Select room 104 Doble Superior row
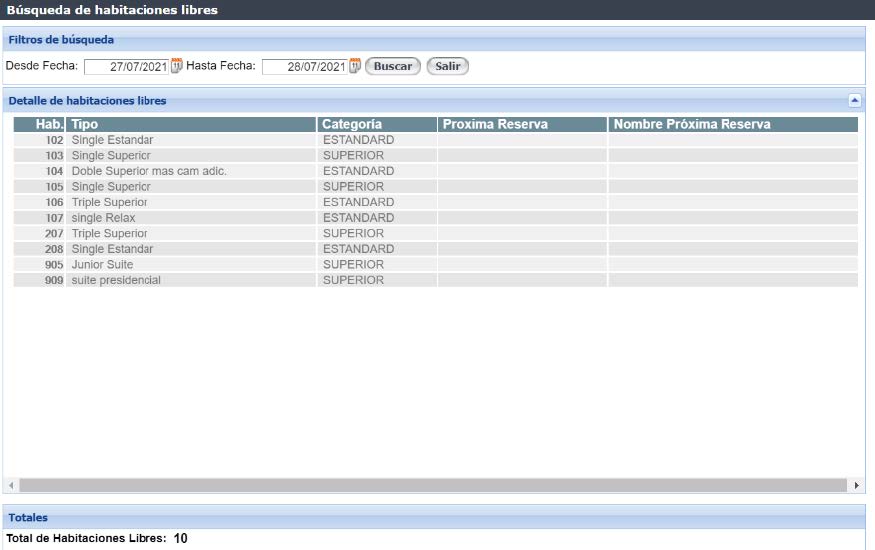Viewport: 875px width, 550px height. point(149,171)
